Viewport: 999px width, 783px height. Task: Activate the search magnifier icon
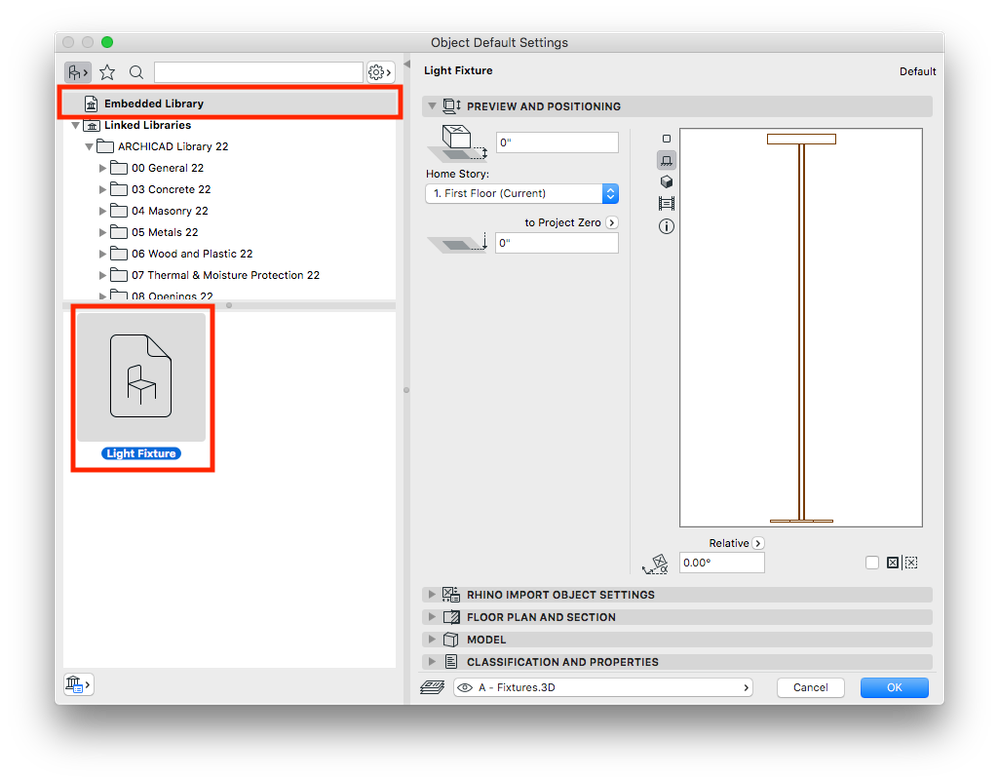pos(136,72)
